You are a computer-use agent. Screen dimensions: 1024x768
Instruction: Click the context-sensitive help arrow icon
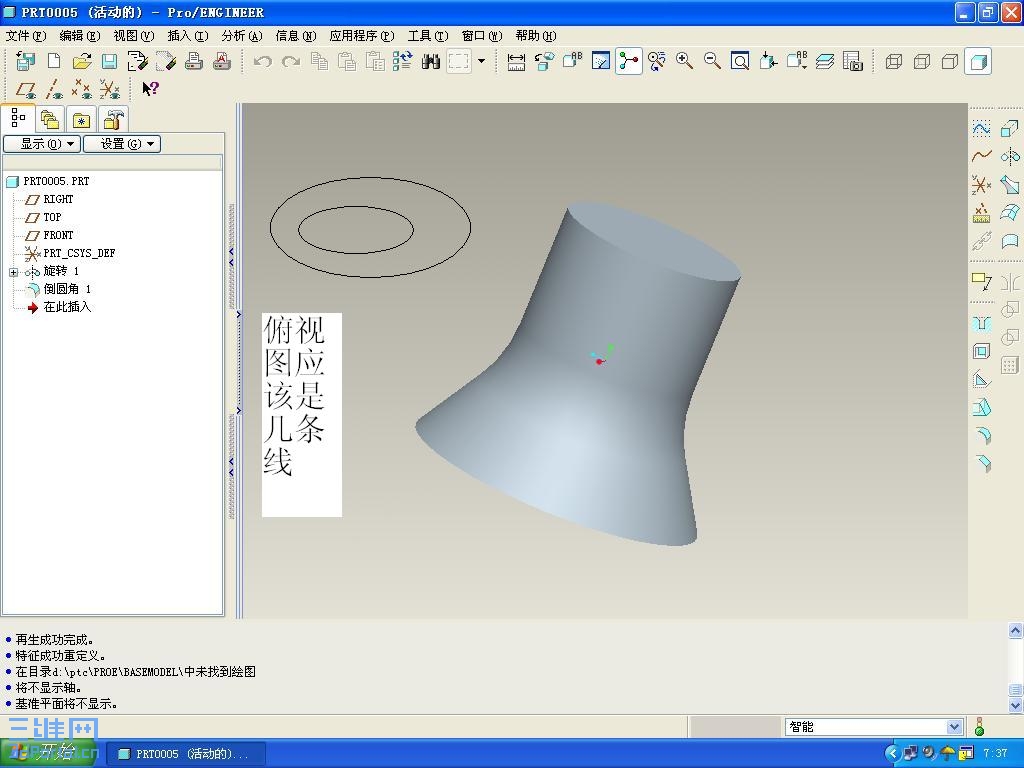pos(150,88)
